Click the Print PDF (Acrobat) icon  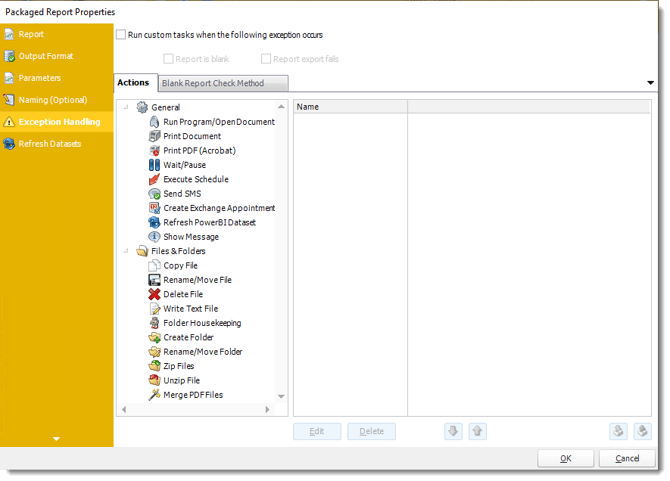[154, 150]
